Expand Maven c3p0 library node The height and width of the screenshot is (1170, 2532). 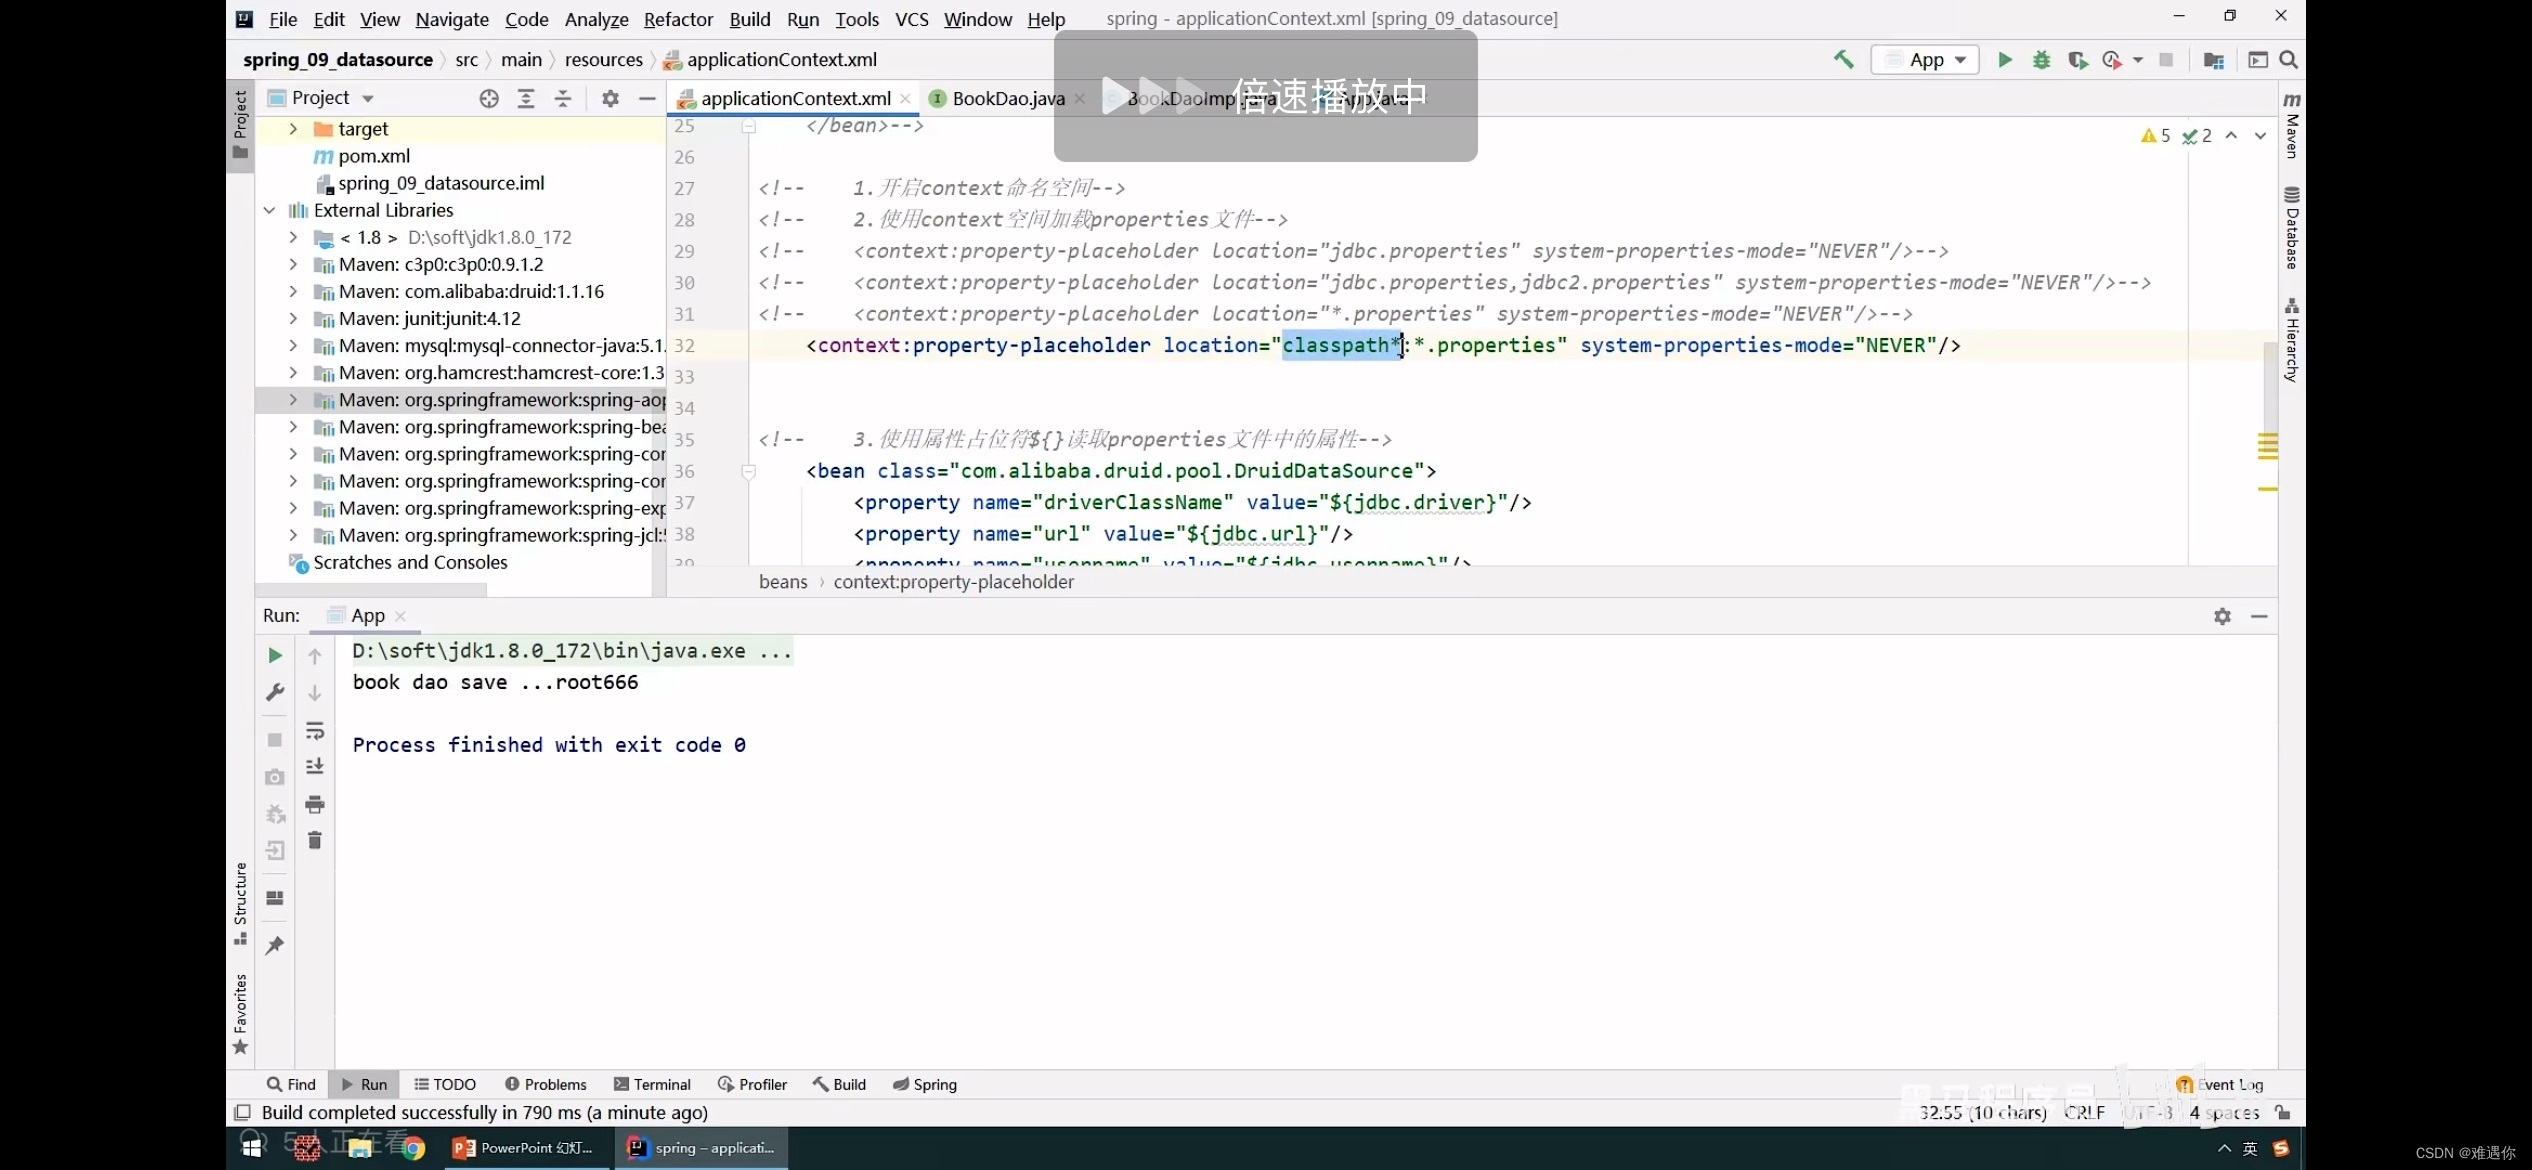point(293,264)
